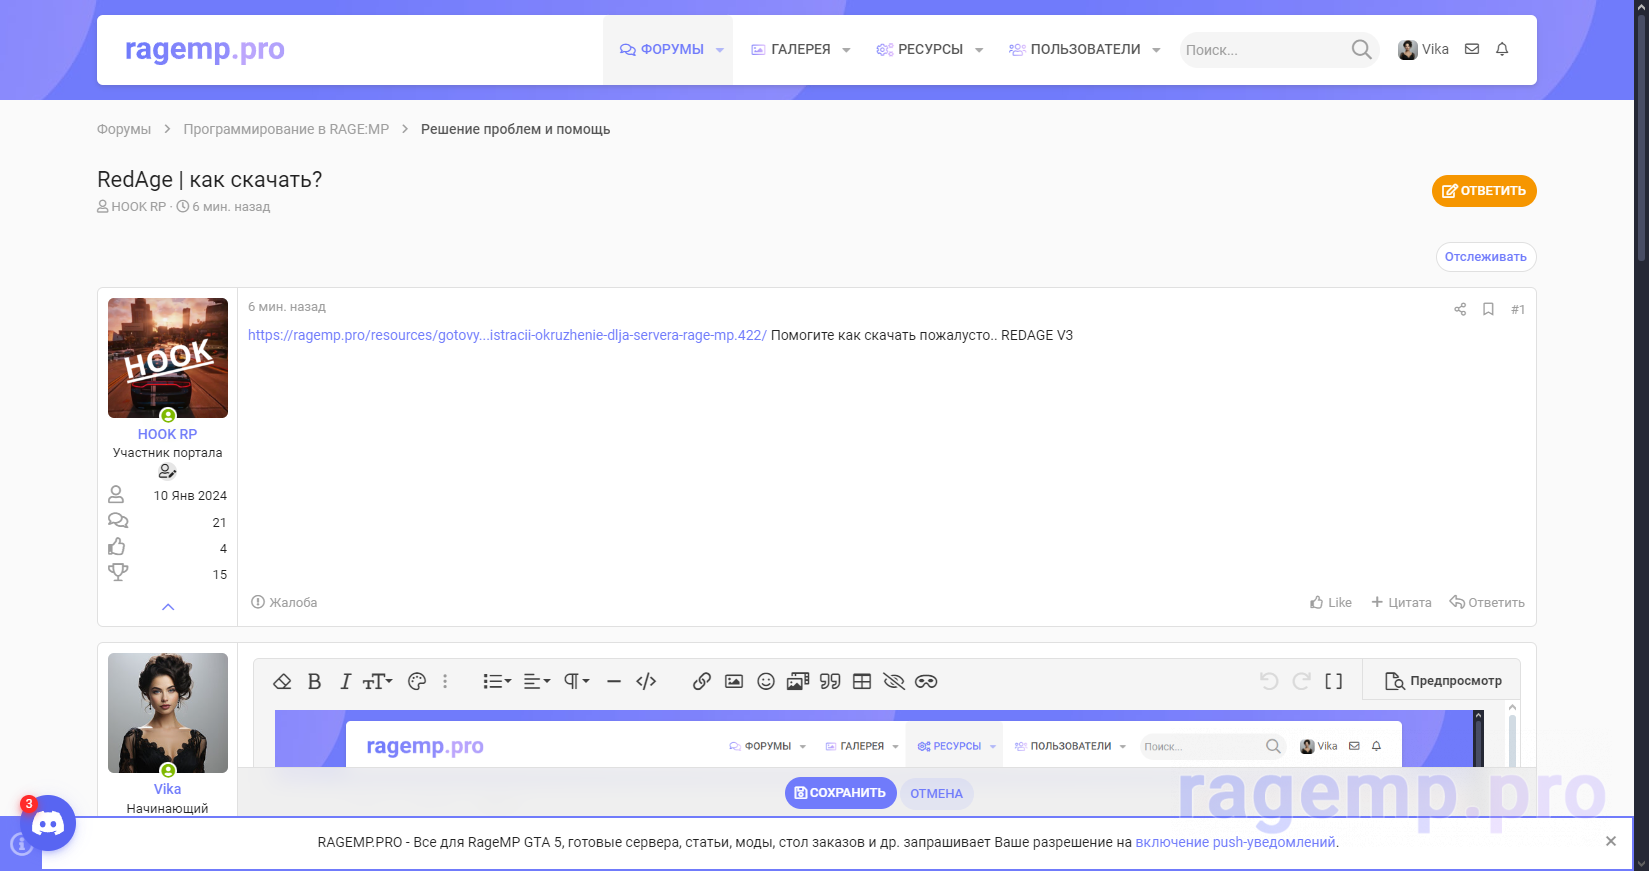Insert an image in editor
This screenshot has width=1649, height=871.
pos(734,681)
